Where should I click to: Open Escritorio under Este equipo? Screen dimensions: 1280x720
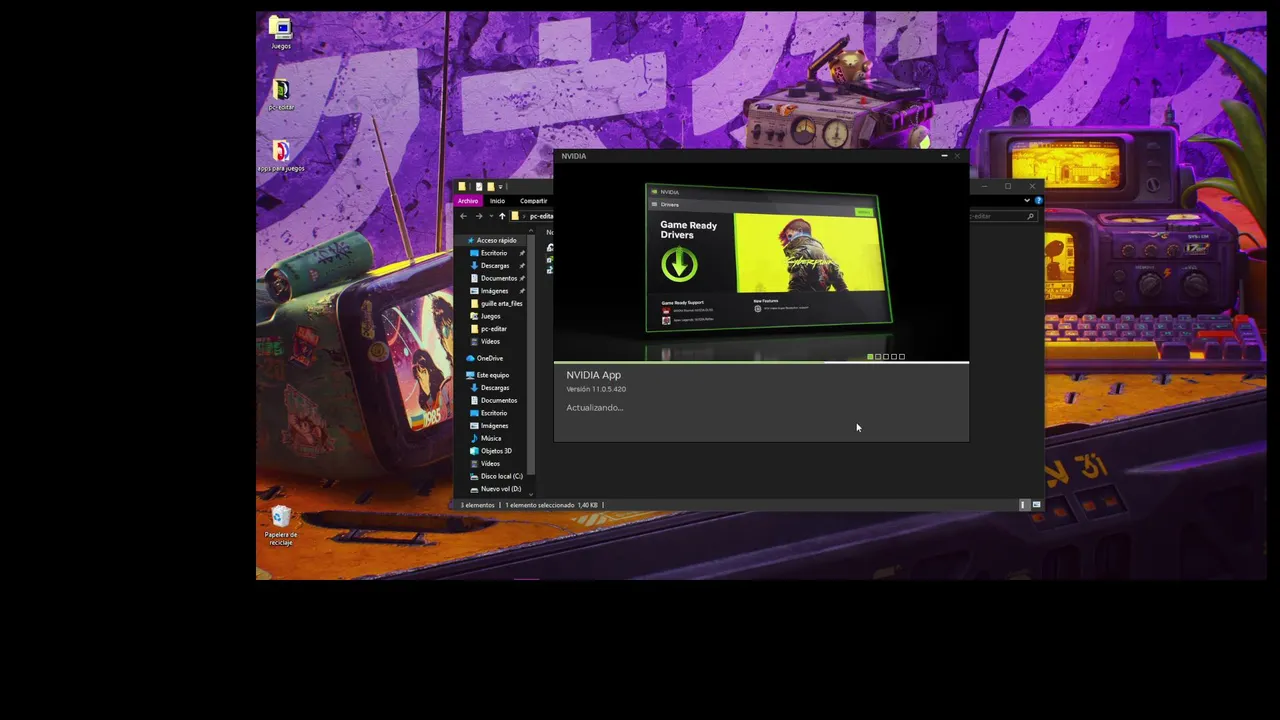(494, 413)
